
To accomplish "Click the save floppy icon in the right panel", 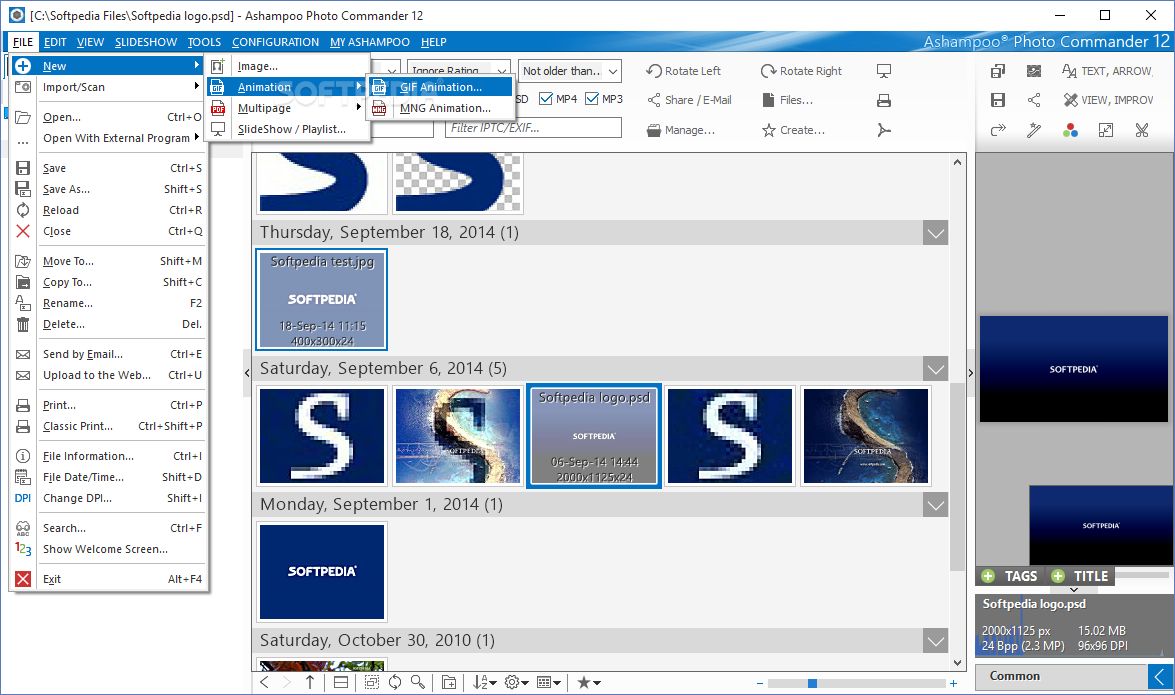I will click(997, 100).
